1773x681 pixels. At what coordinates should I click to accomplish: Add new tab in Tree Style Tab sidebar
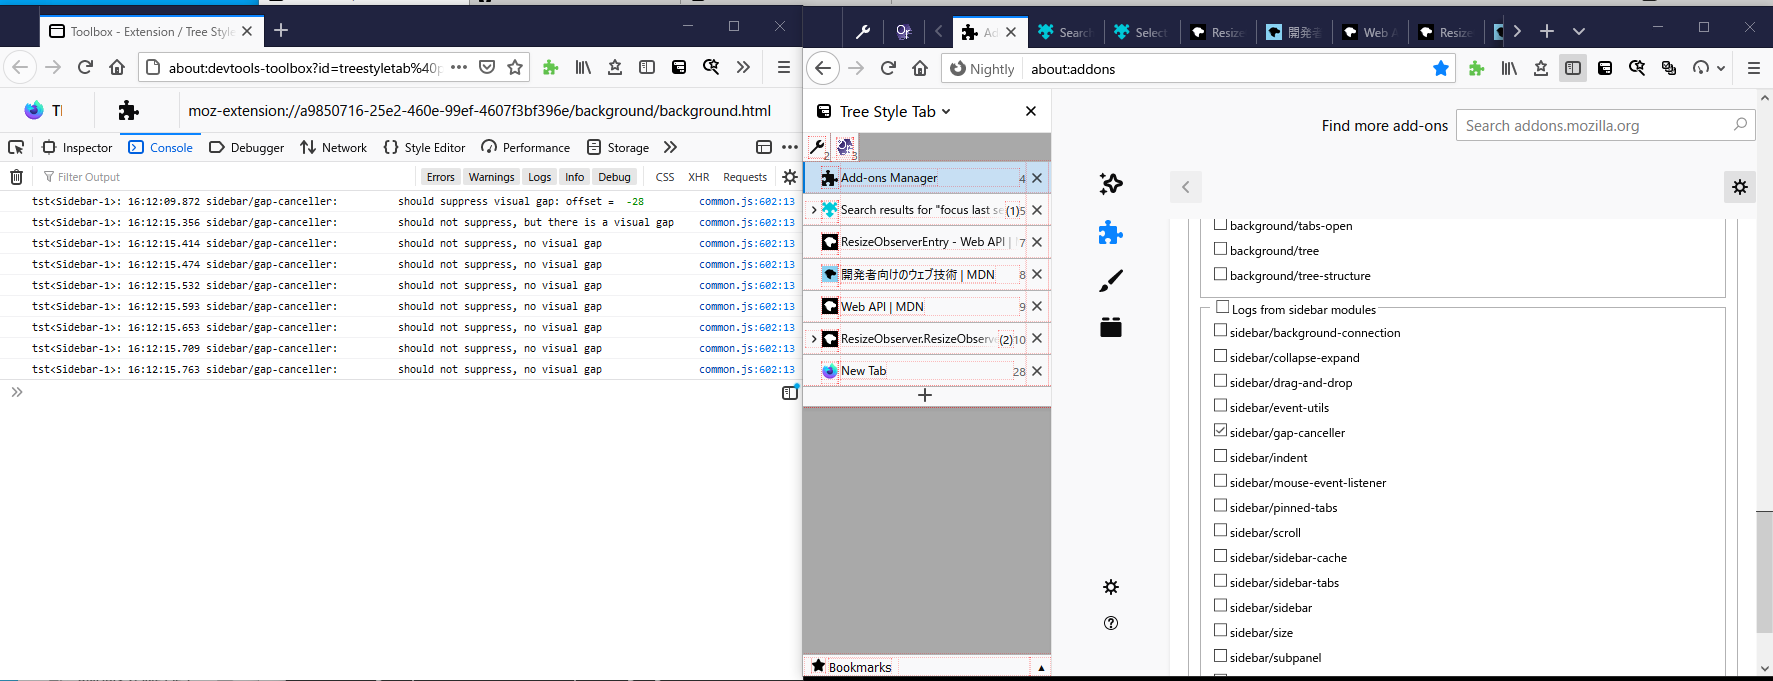tap(925, 395)
